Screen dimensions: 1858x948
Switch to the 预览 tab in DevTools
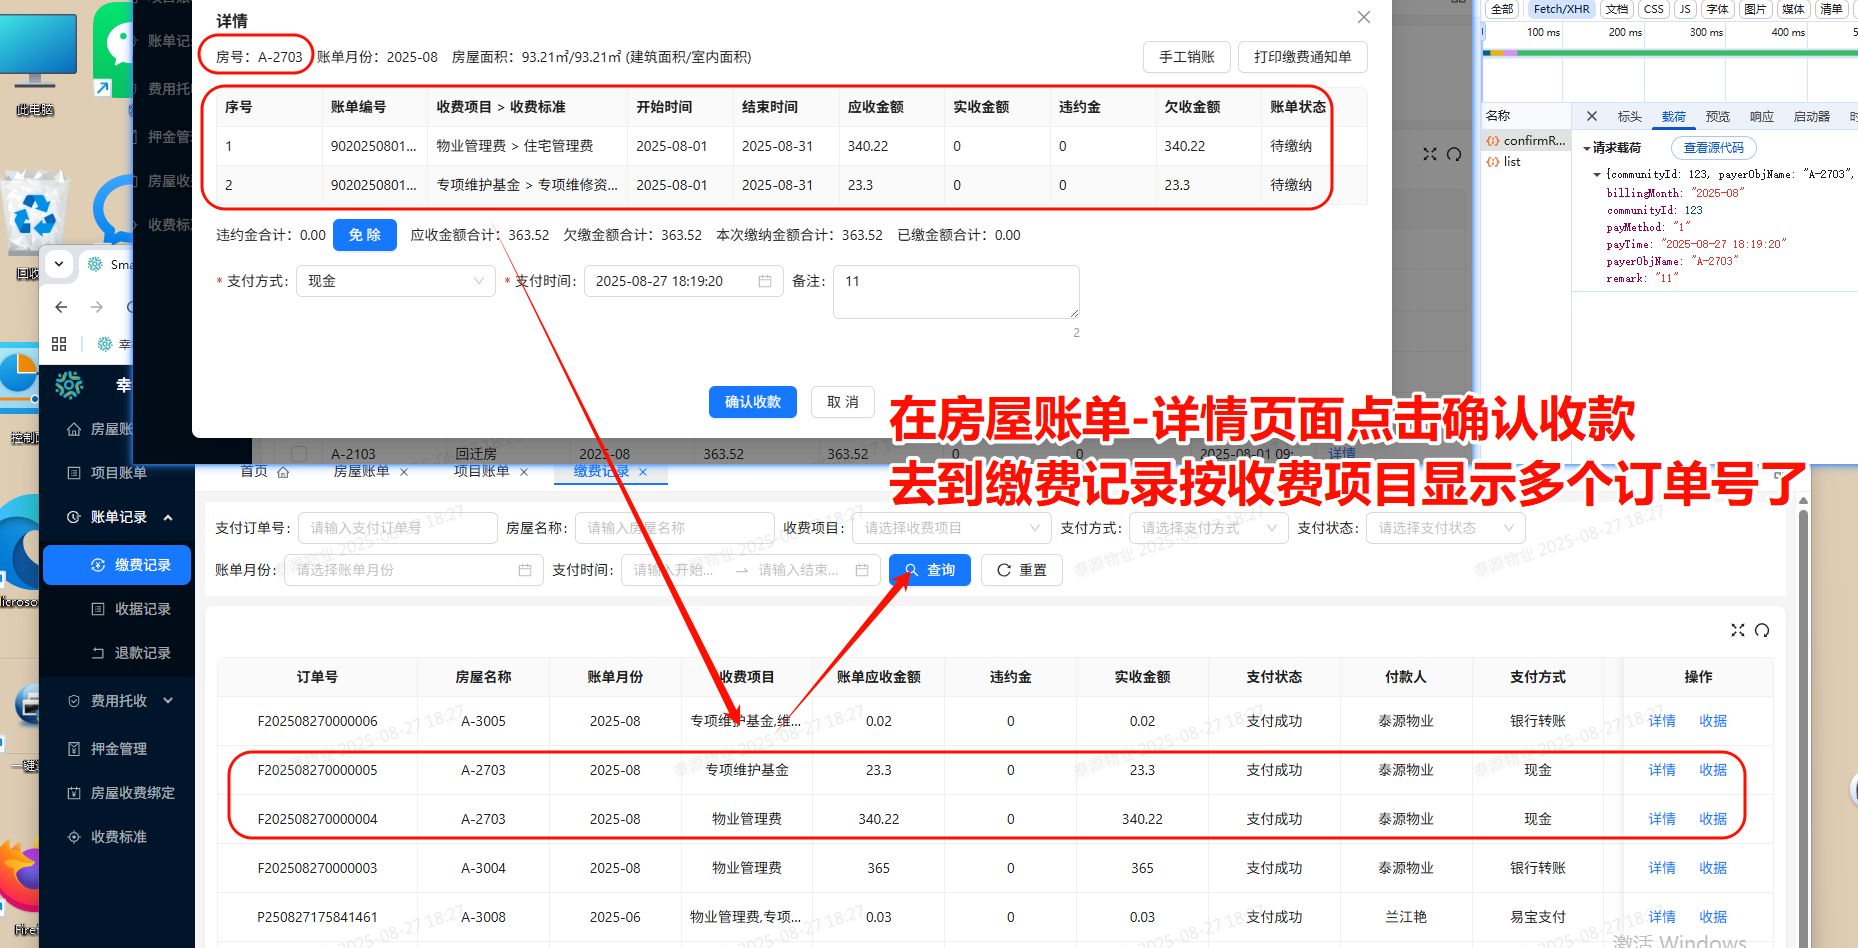point(1717,117)
